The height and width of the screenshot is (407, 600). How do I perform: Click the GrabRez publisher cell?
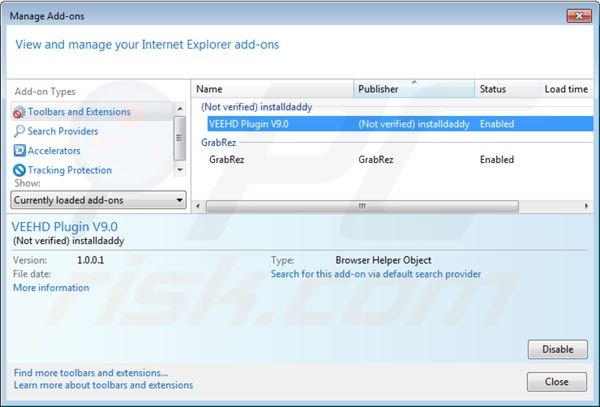tap(376, 160)
